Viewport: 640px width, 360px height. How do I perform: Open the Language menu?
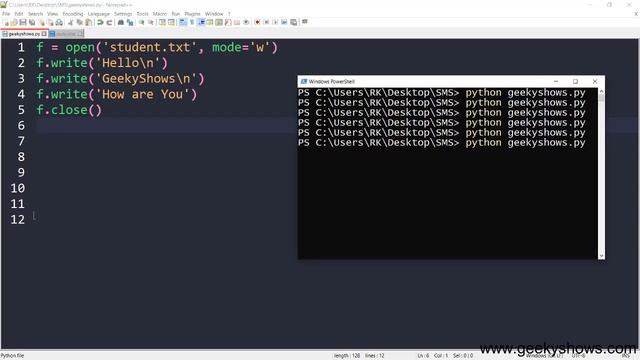(98, 14)
